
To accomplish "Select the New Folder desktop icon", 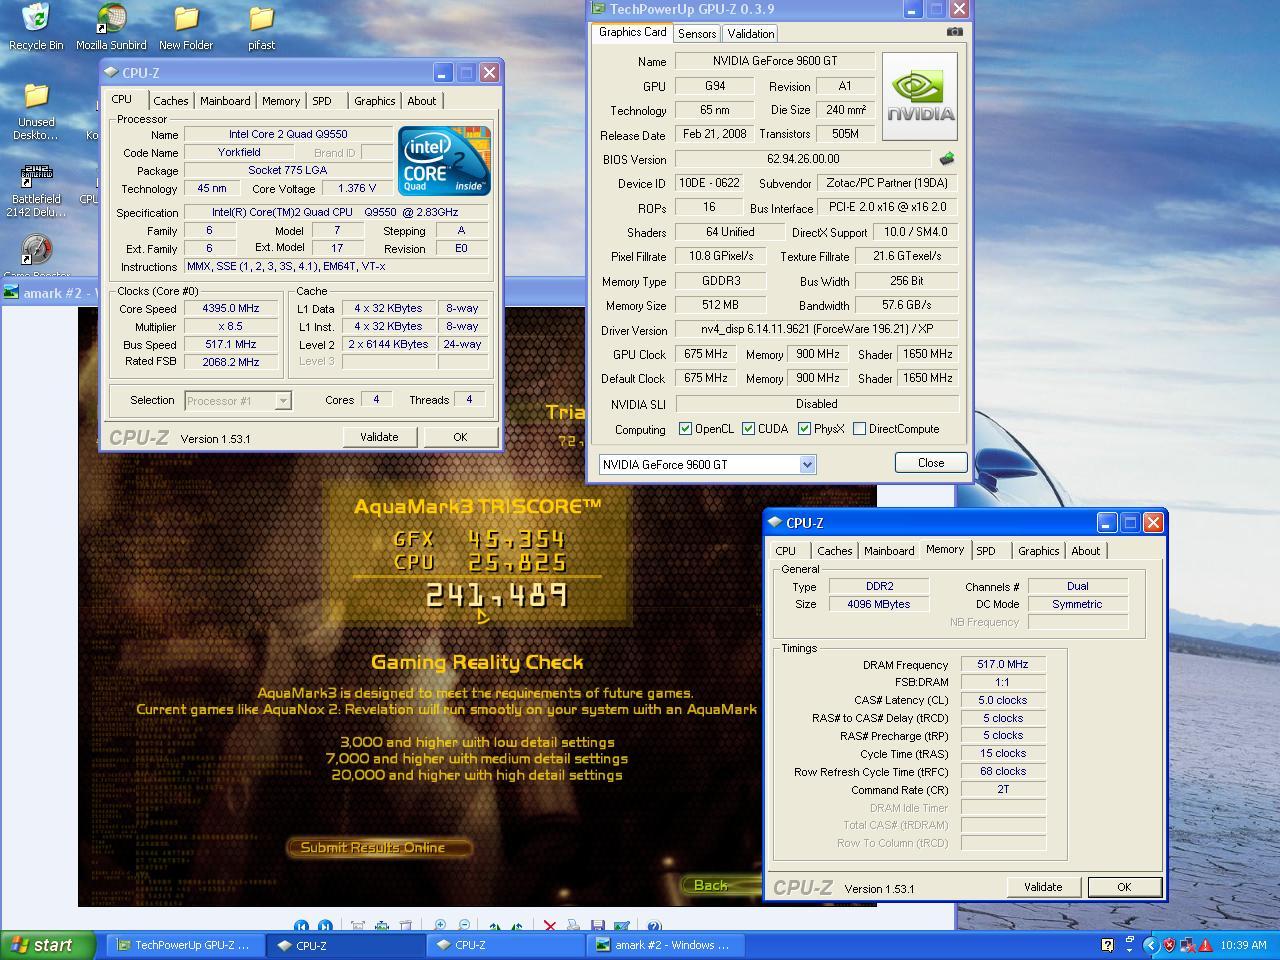I will (186, 27).
